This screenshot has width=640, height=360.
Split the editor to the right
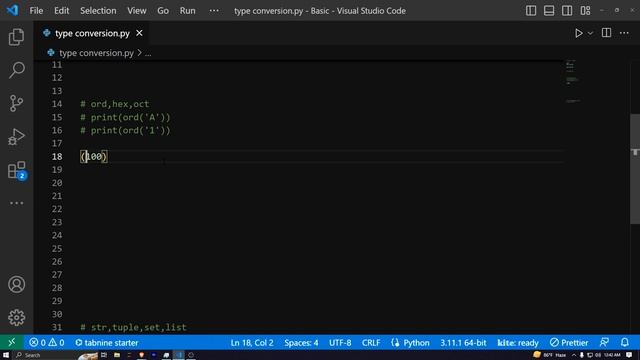606,33
